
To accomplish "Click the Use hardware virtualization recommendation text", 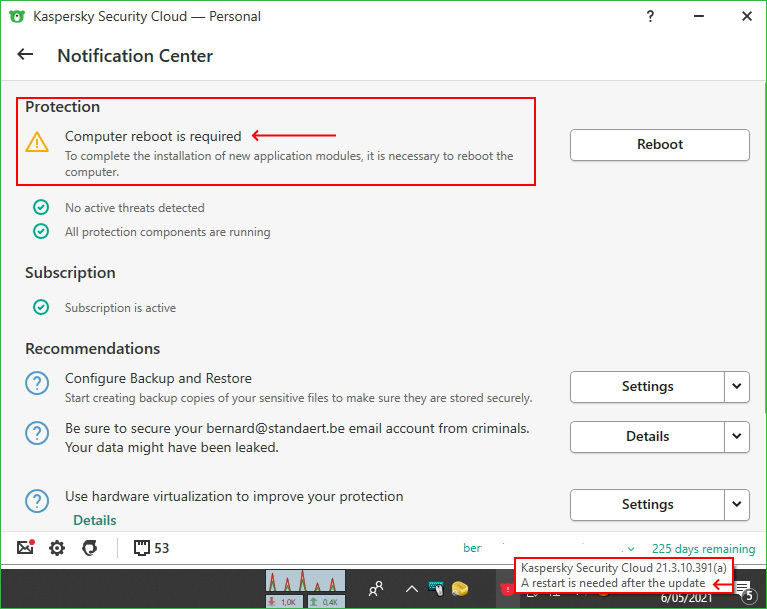I will point(234,496).
